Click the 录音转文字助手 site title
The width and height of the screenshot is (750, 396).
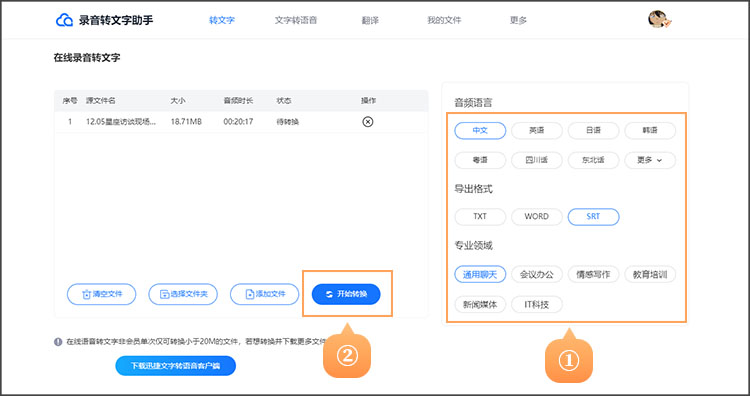click(x=116, y=20)
